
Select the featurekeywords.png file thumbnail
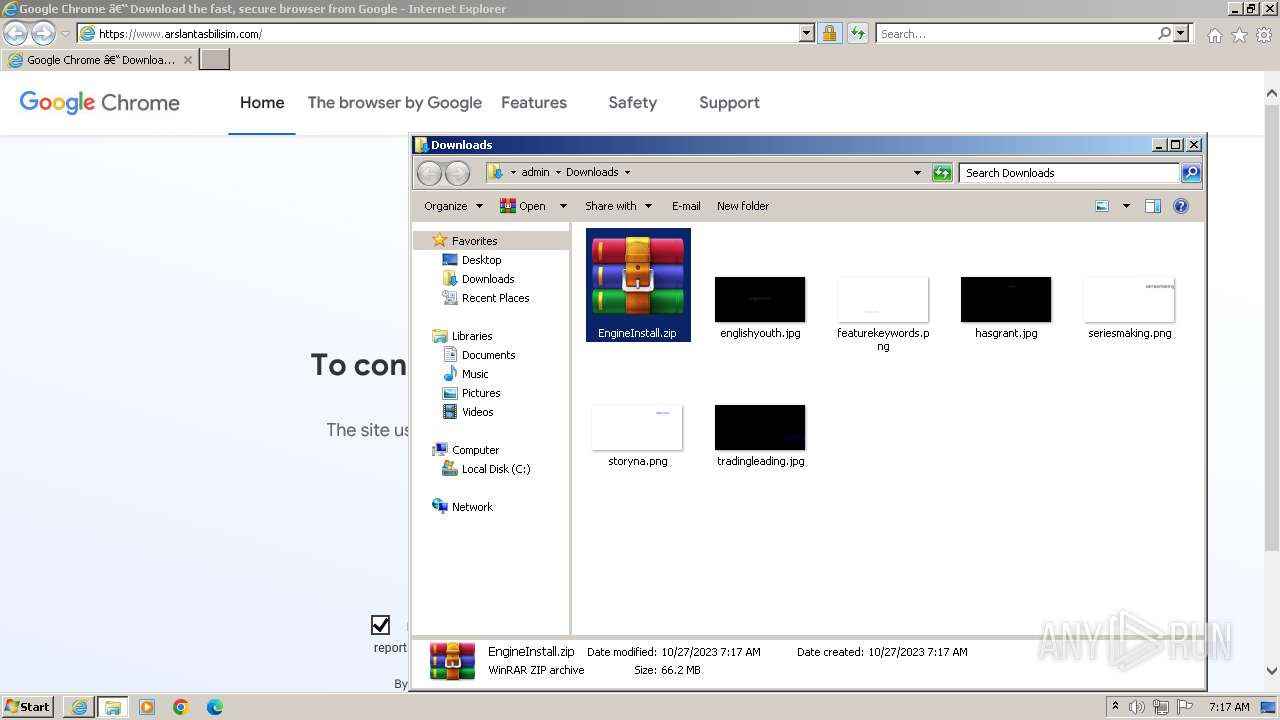883,299
